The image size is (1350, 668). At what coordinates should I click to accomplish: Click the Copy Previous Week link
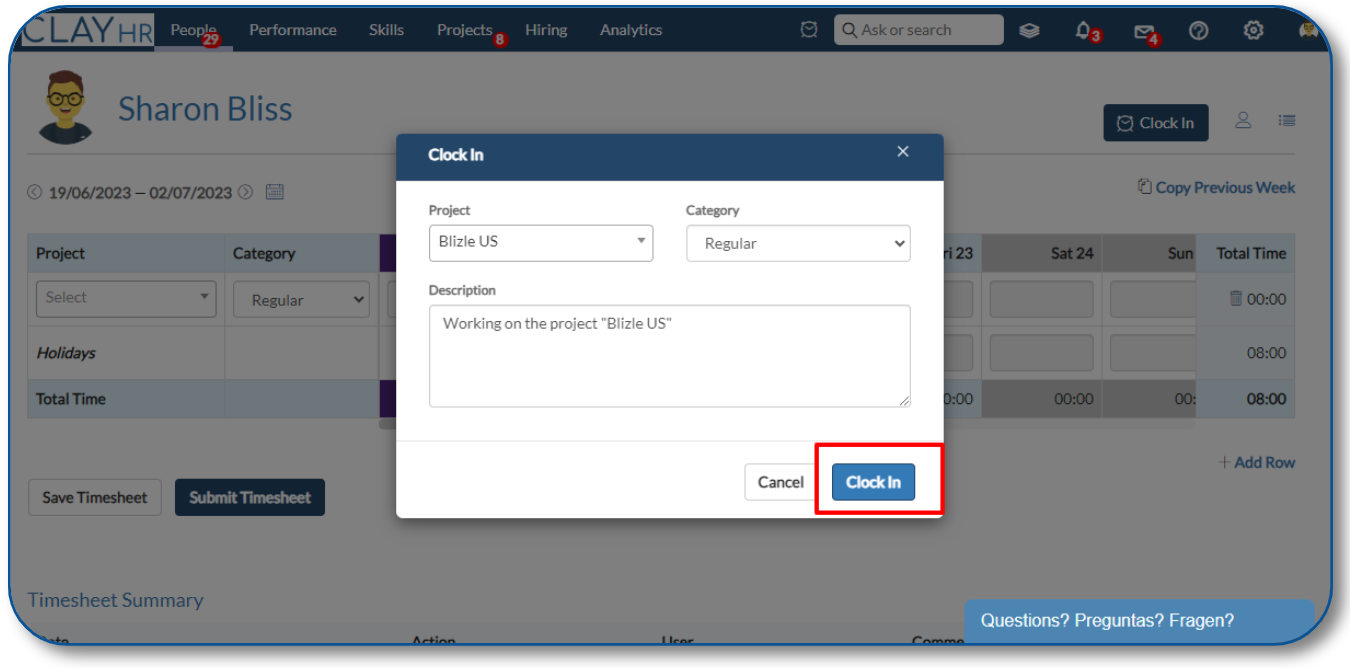tap(1216, 187)
